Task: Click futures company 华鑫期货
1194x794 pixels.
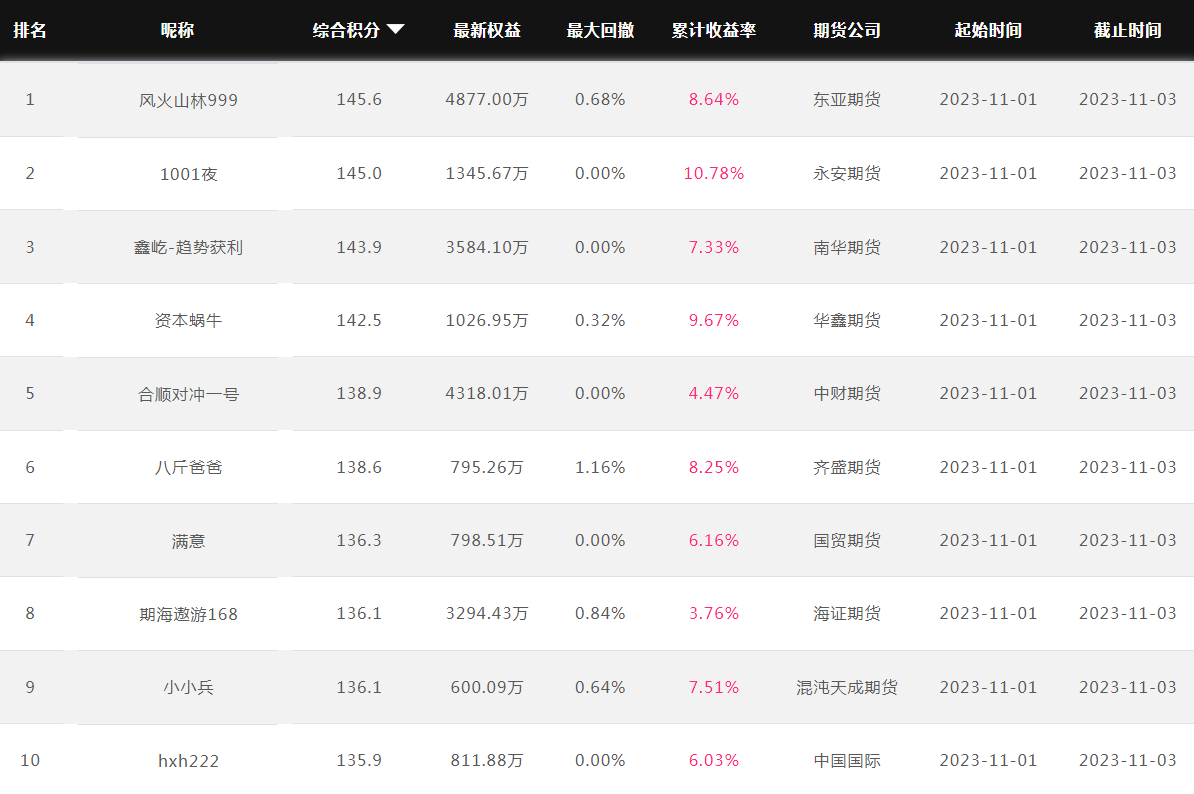Action: pyautogui.click(x=847, y=320)
